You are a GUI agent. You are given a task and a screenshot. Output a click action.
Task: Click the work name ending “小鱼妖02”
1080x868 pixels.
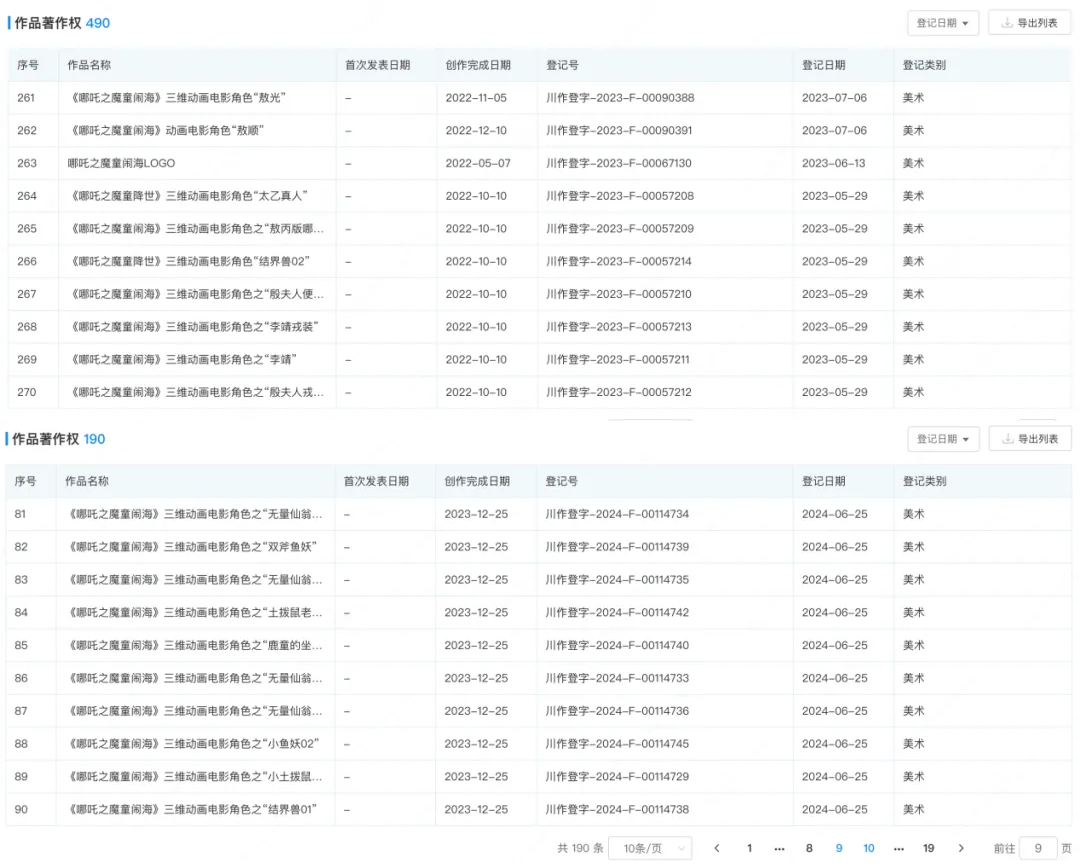(x=192, y=744)
